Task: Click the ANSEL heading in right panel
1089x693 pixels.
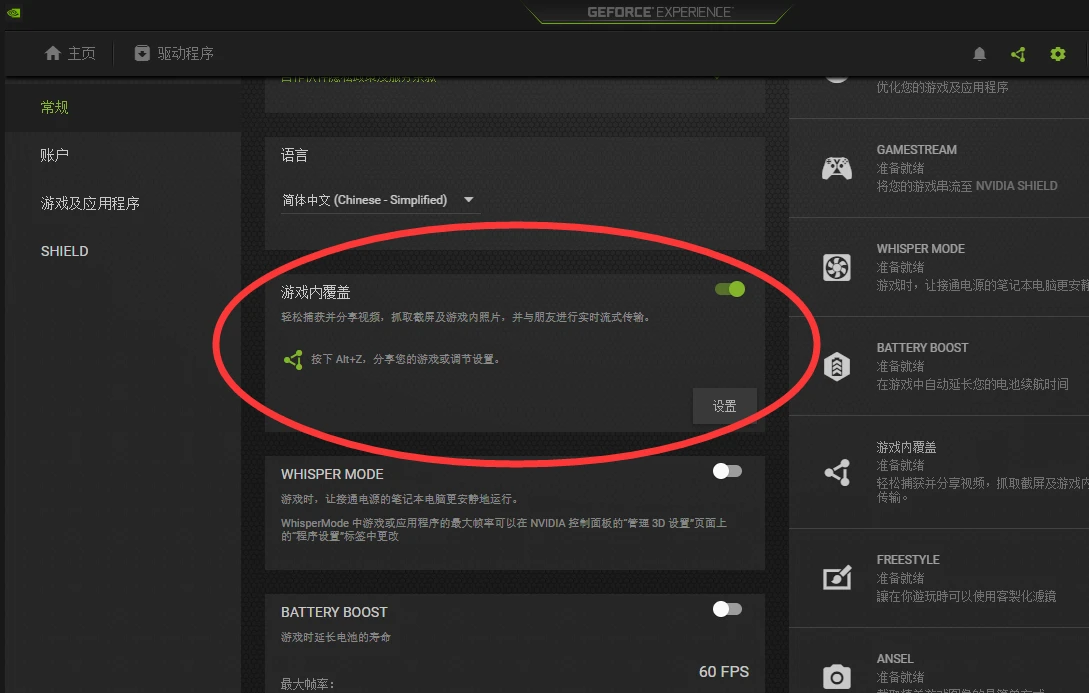Action: click(x=895, y=659)
